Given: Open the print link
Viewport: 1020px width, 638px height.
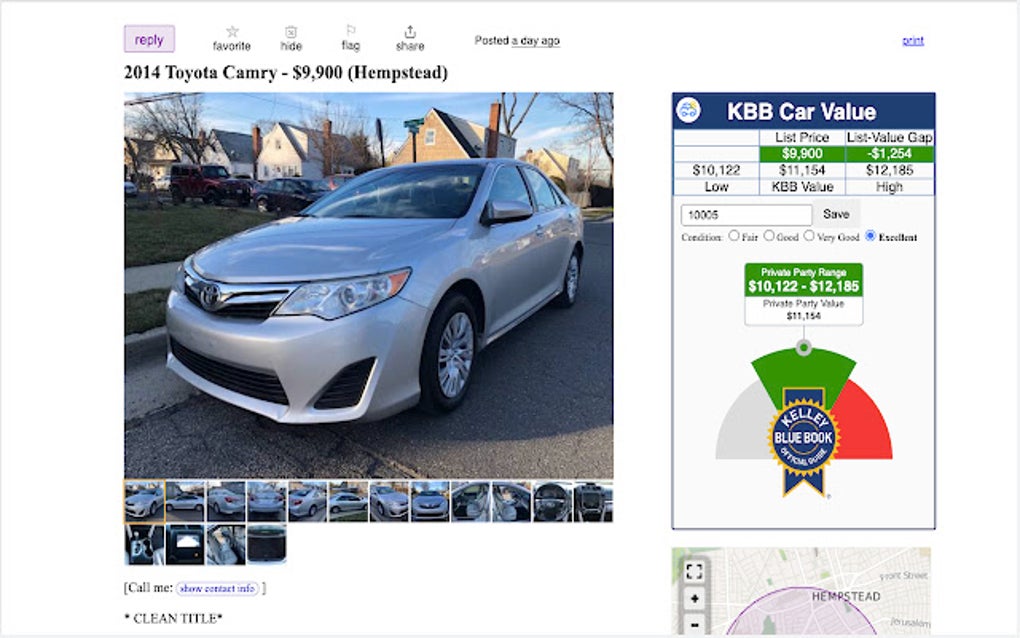Looking at the screenshot, I should tap(913, 40).
